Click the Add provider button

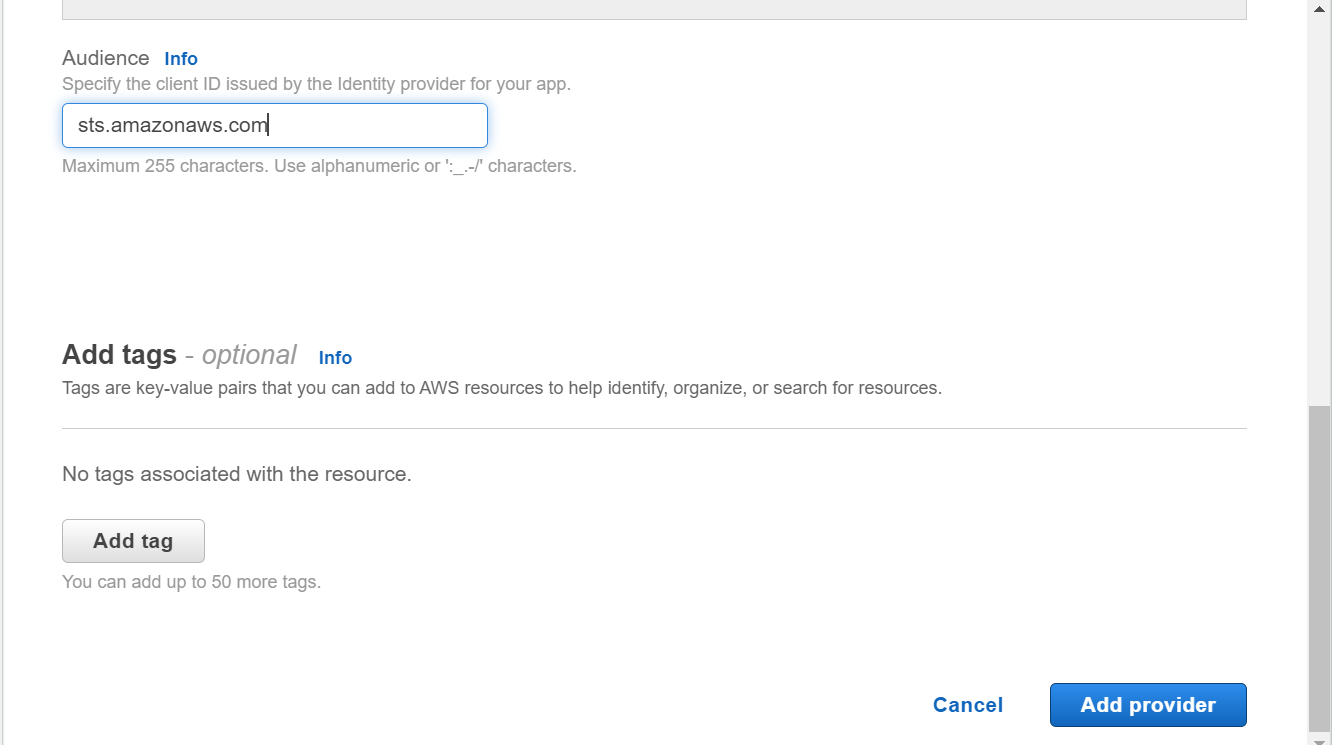(1148, 705)
